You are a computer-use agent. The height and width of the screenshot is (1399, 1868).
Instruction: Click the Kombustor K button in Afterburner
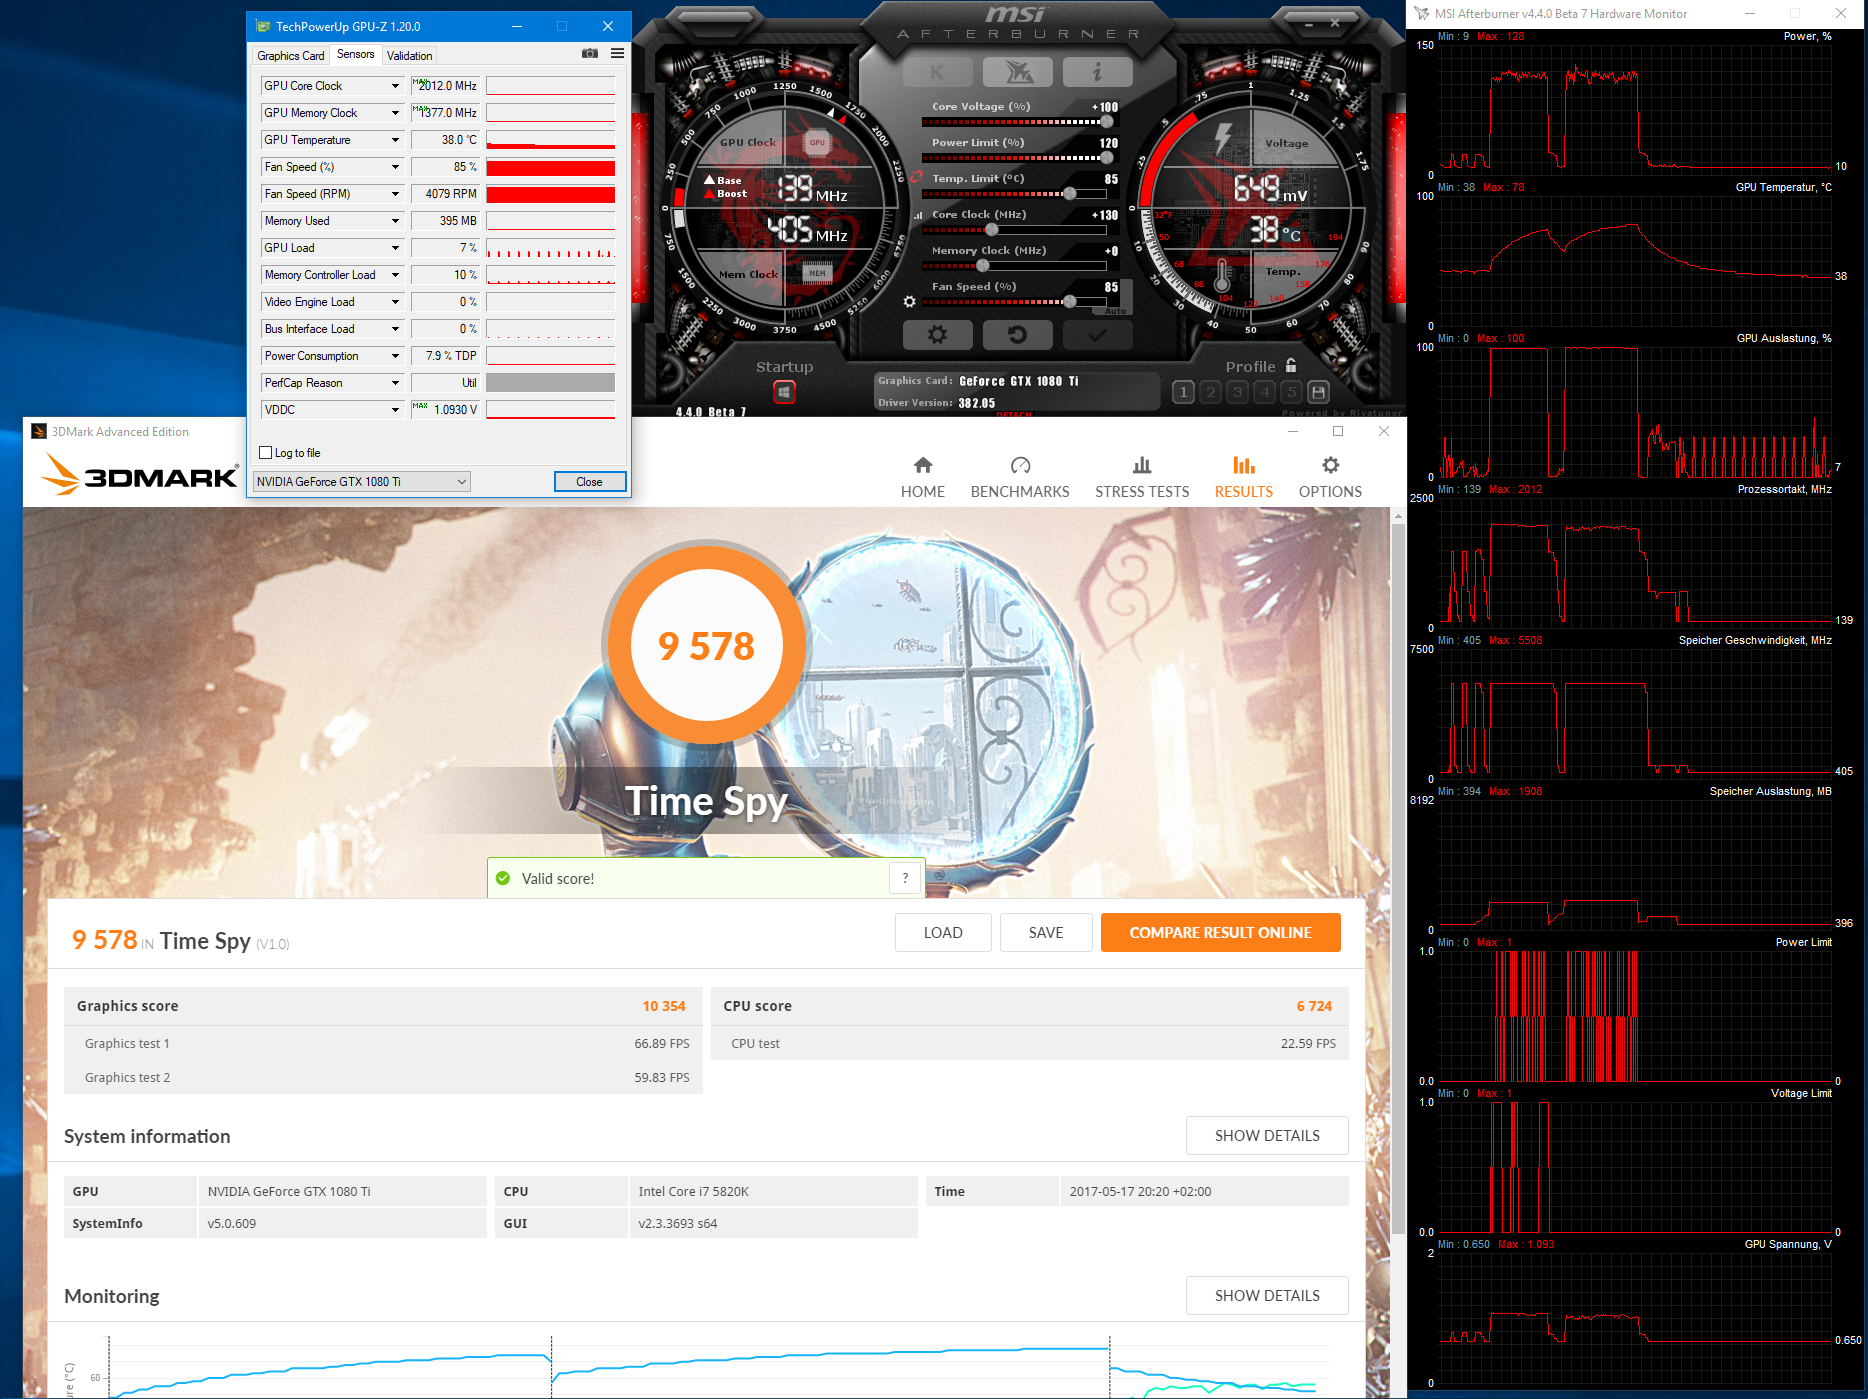coord(937,72)
